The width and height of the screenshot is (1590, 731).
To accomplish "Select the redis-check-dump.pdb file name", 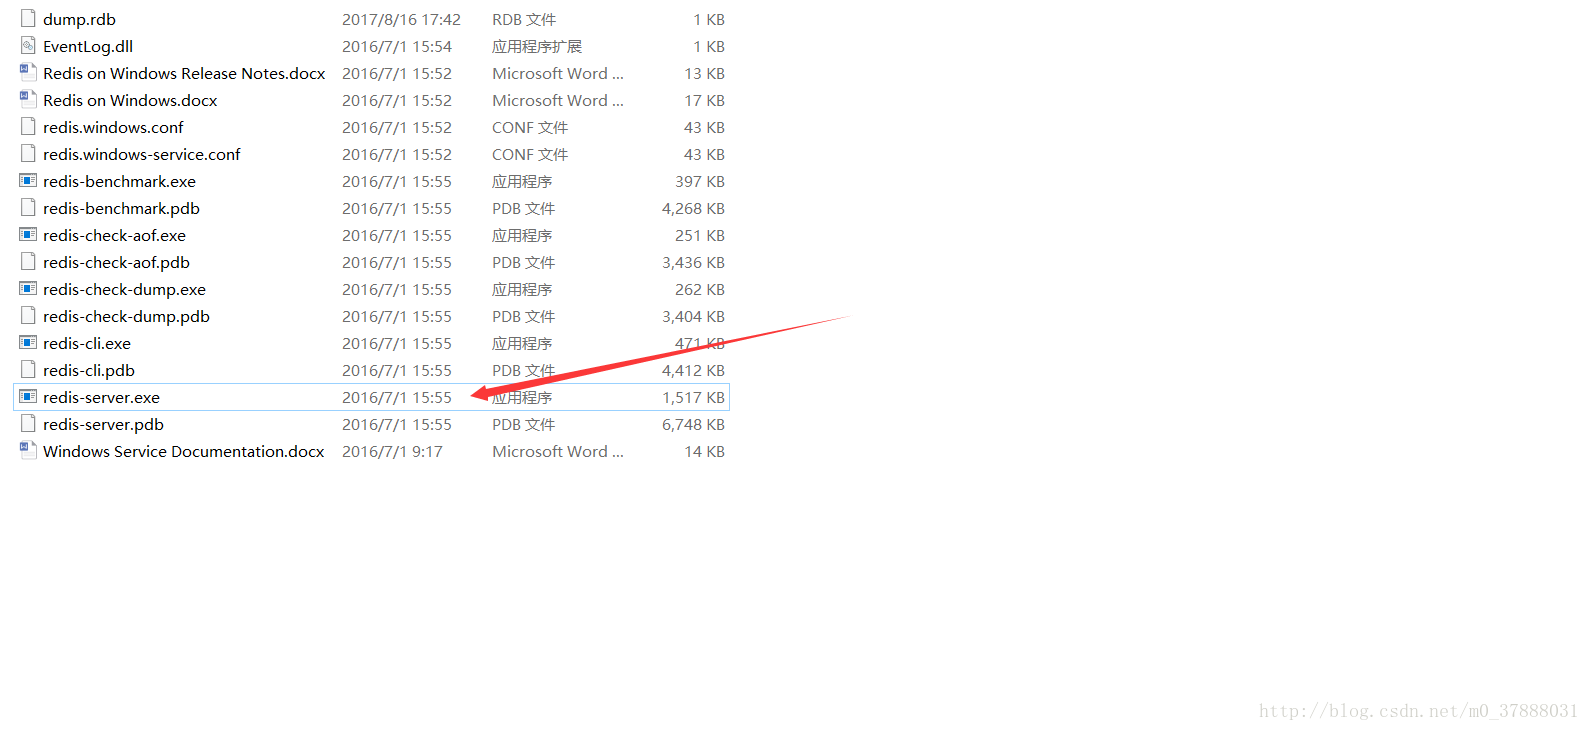I will coord(126,317).
